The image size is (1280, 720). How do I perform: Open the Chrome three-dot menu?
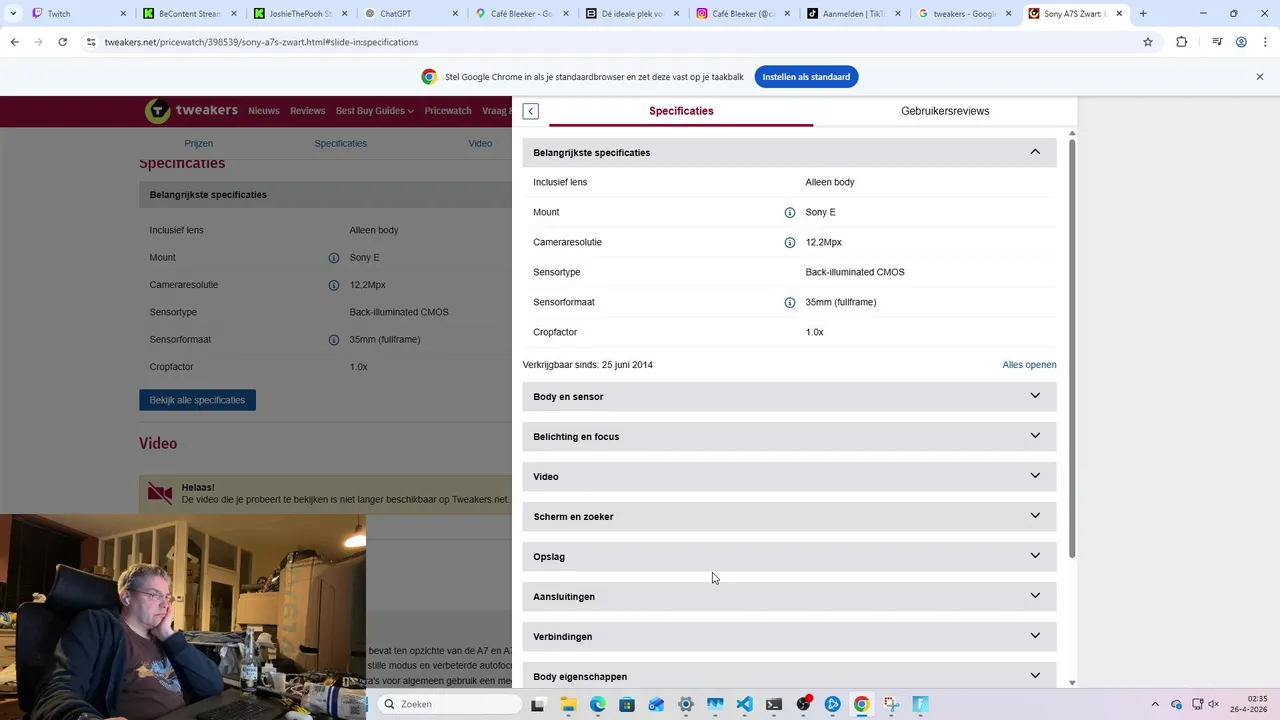pyautogui.click(x=1264, y=42)
